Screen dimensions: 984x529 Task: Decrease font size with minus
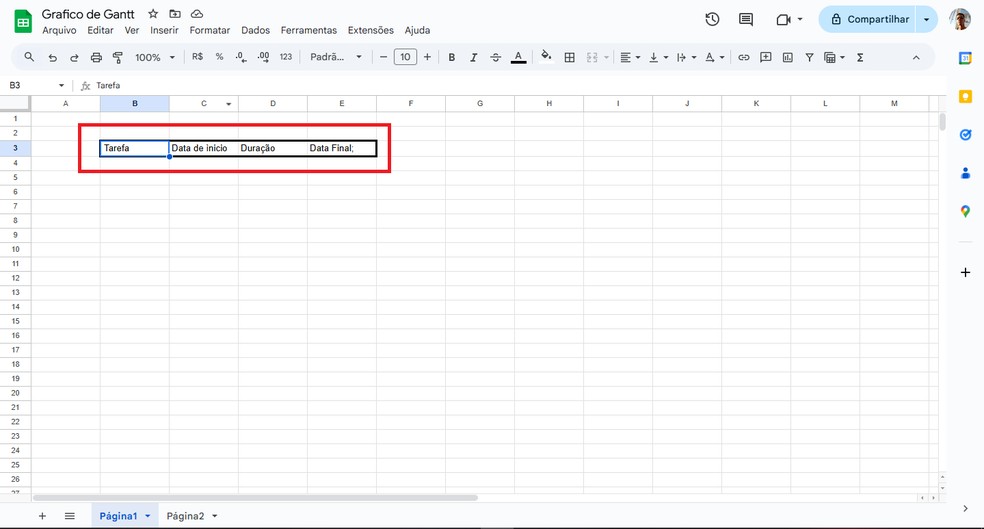click(x=383, y=57)
